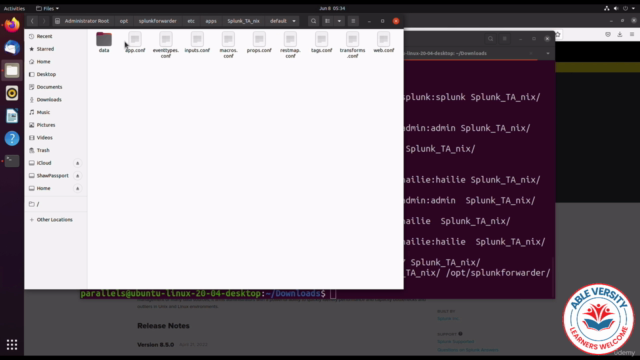
Task: Launch LibreOffice Writer from the dock
Action: click(12, 116)
